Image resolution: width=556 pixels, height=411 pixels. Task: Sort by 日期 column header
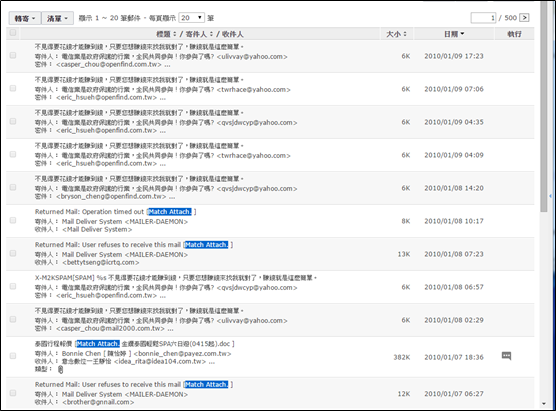click(454, 34)
